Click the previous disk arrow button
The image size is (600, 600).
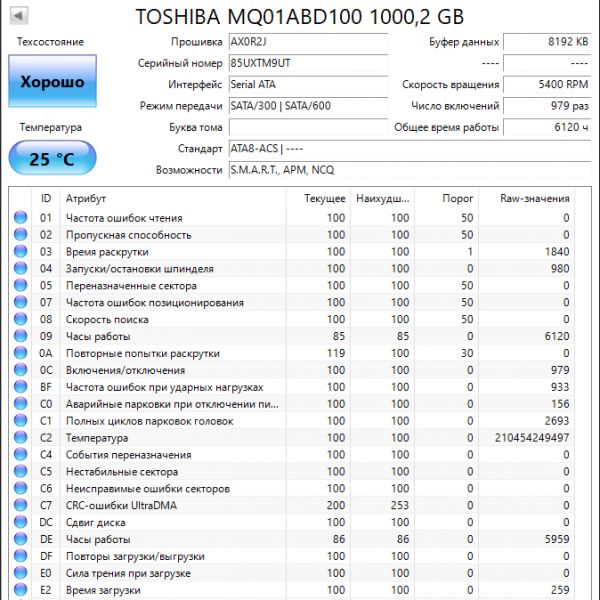(19, 16)
